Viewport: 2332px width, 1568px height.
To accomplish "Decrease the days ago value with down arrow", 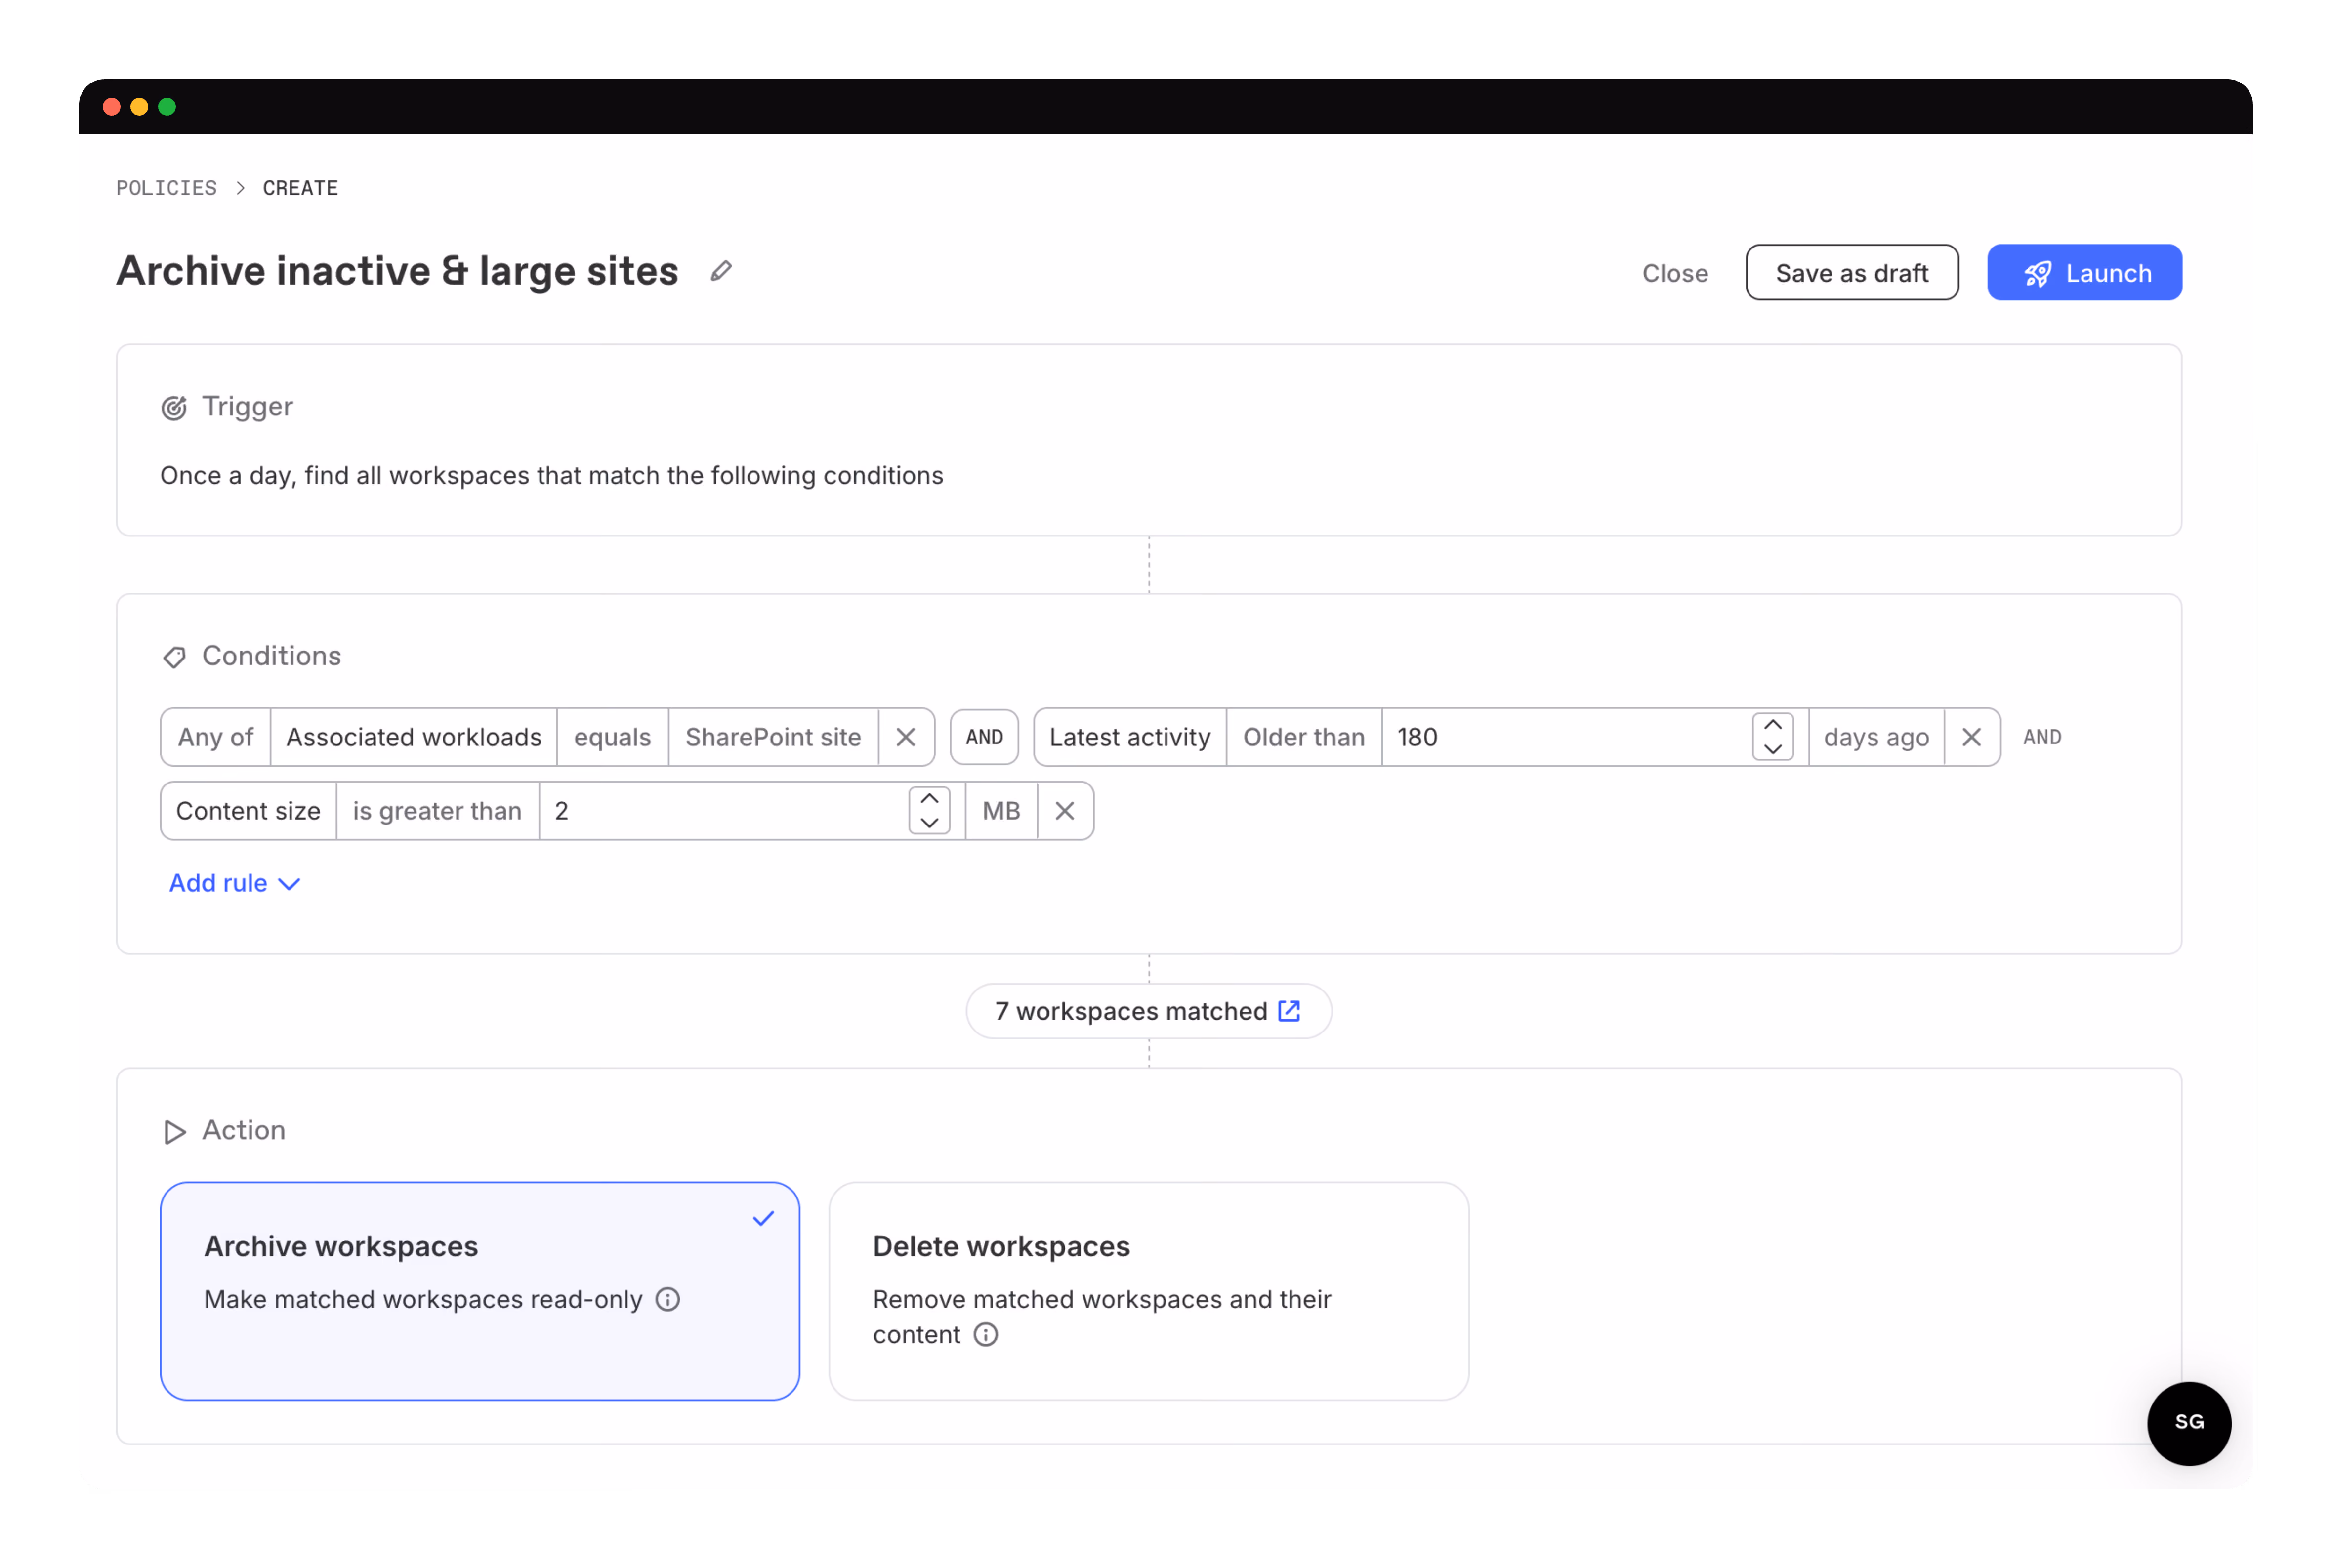I will (1773, 748).
